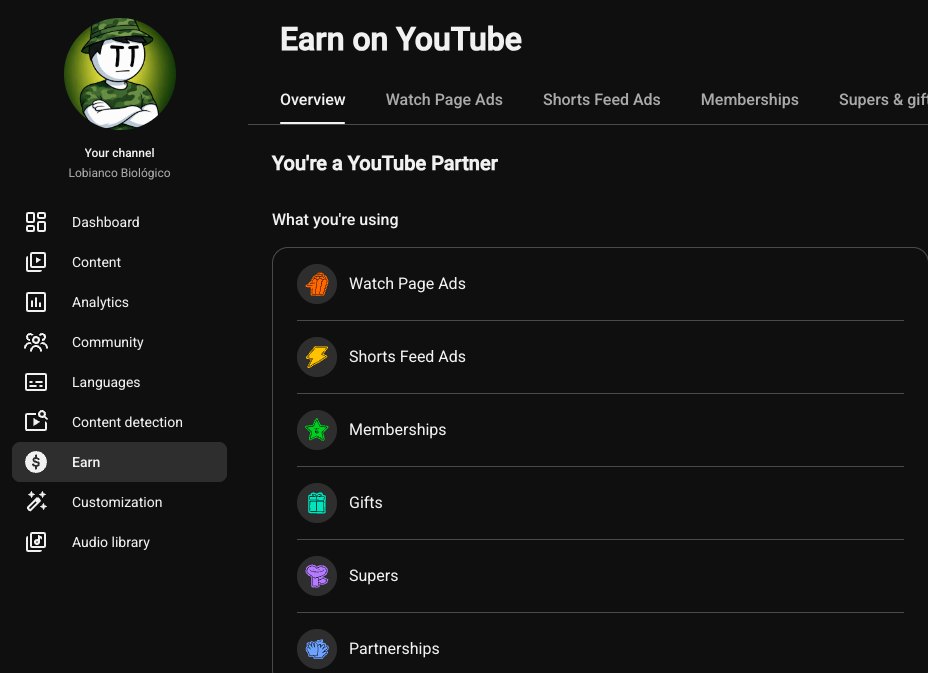The width and height of the screenshot is (928, 673).
Task: Click the Shorts Feed Ads list row label
Action: pyautogui.click(x=407, y=356)
